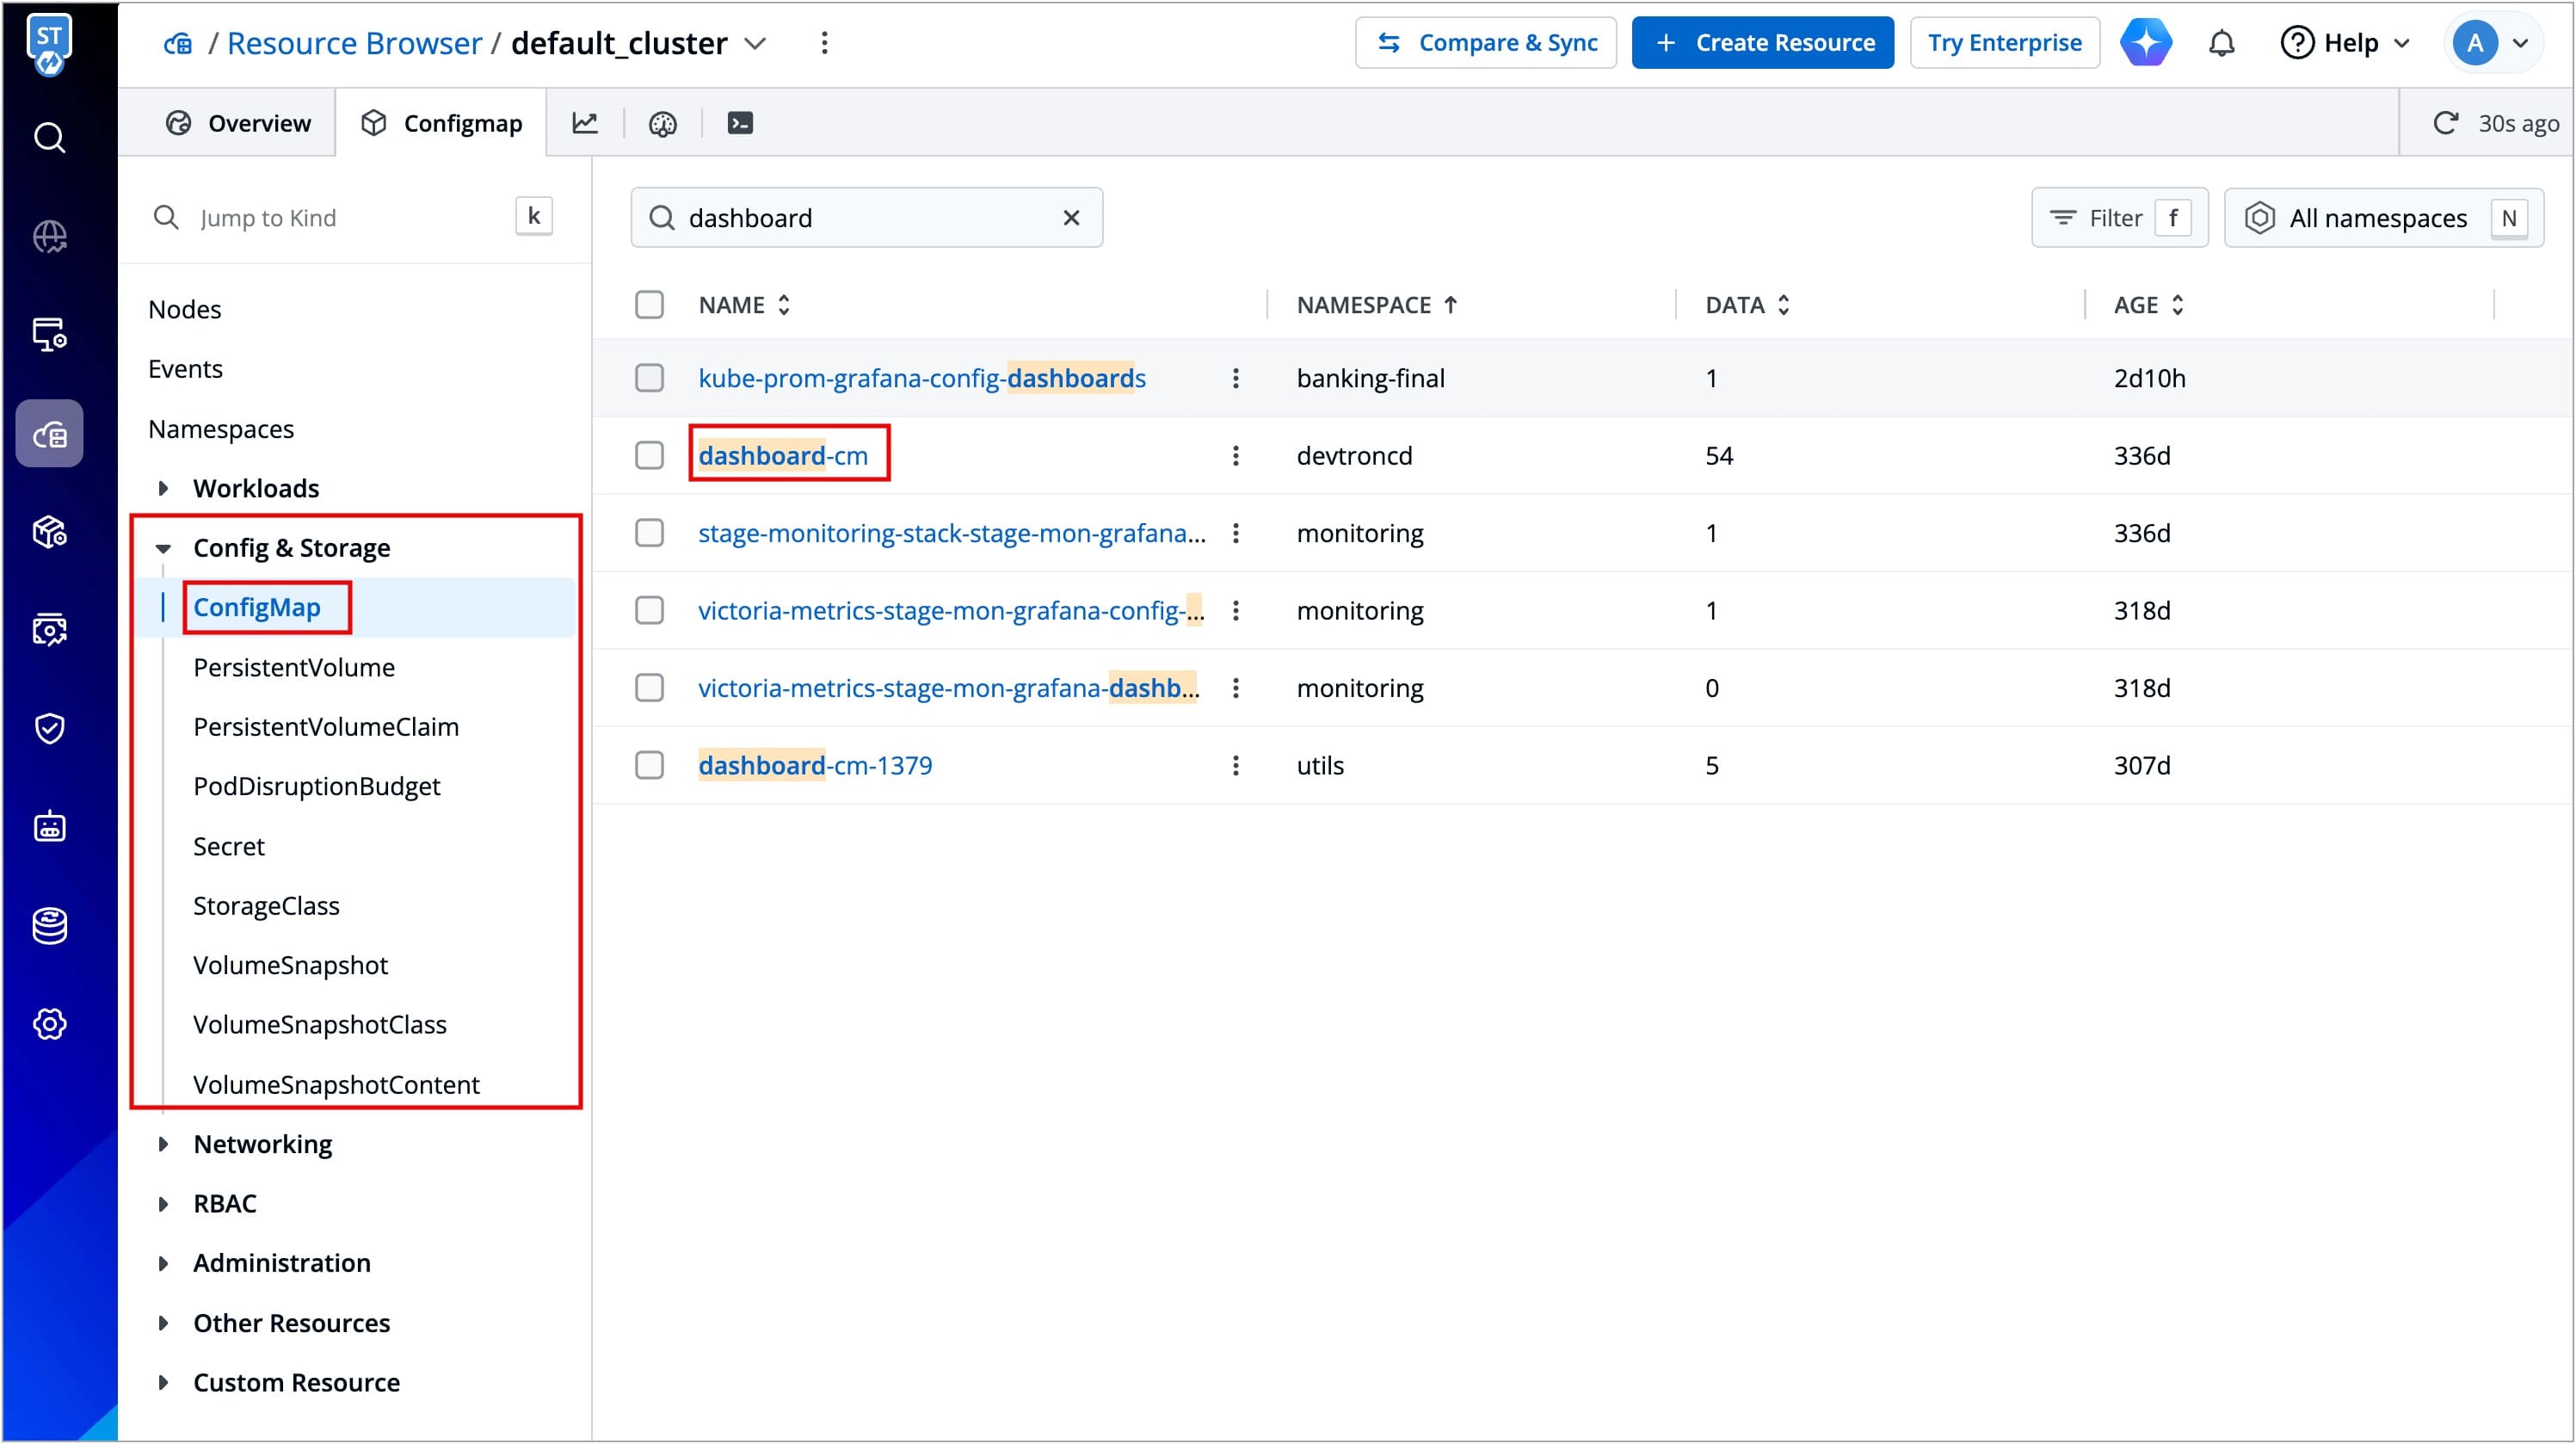Open the kube-prom-grafana-config-dashboards link
Image resolution: width=2576 pixels, height=1444 pixels.
point(921,378)
